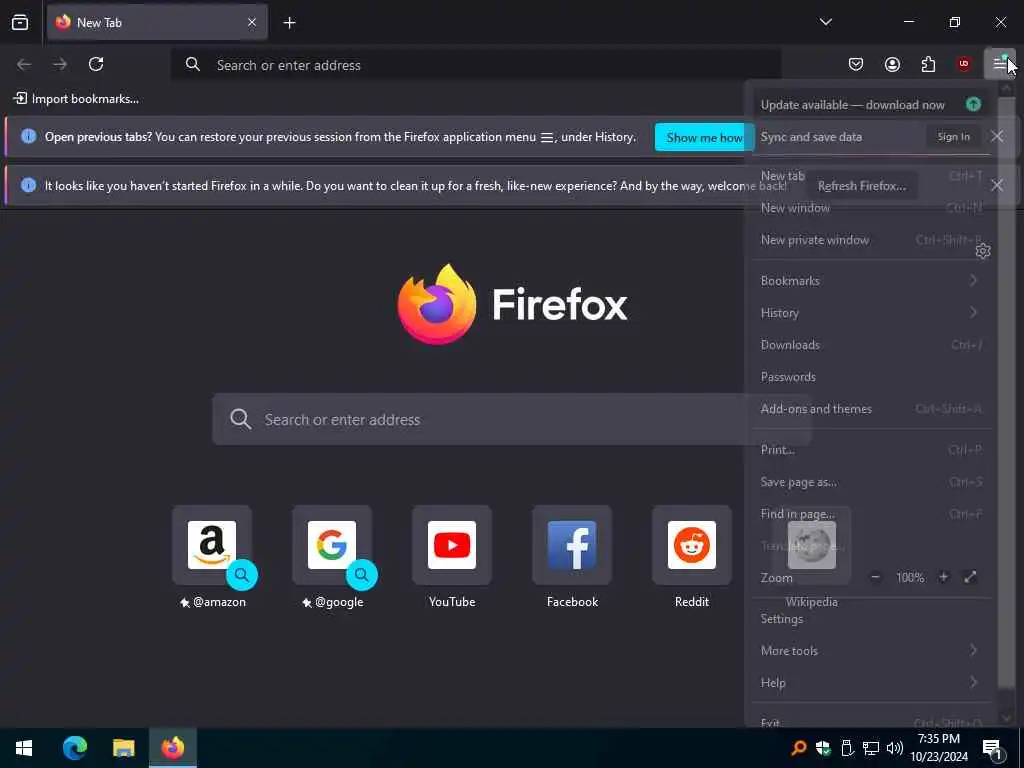
Task: Open the Facebook shortcut tile
Action: click(572, 545)
